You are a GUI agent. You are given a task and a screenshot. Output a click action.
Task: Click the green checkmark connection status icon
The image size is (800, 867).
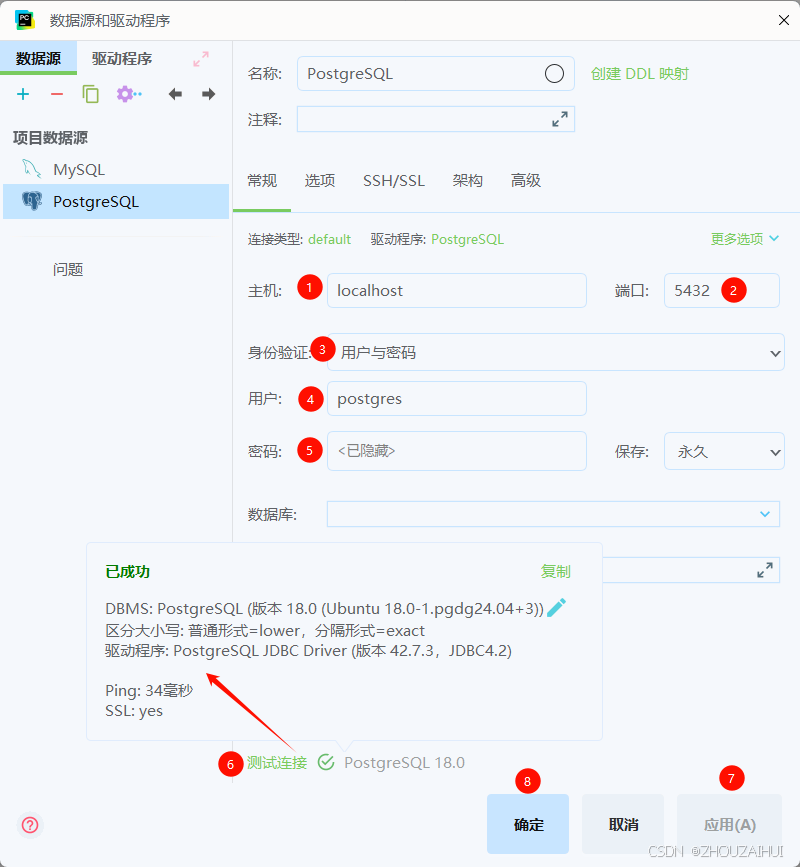coord(326,762)
